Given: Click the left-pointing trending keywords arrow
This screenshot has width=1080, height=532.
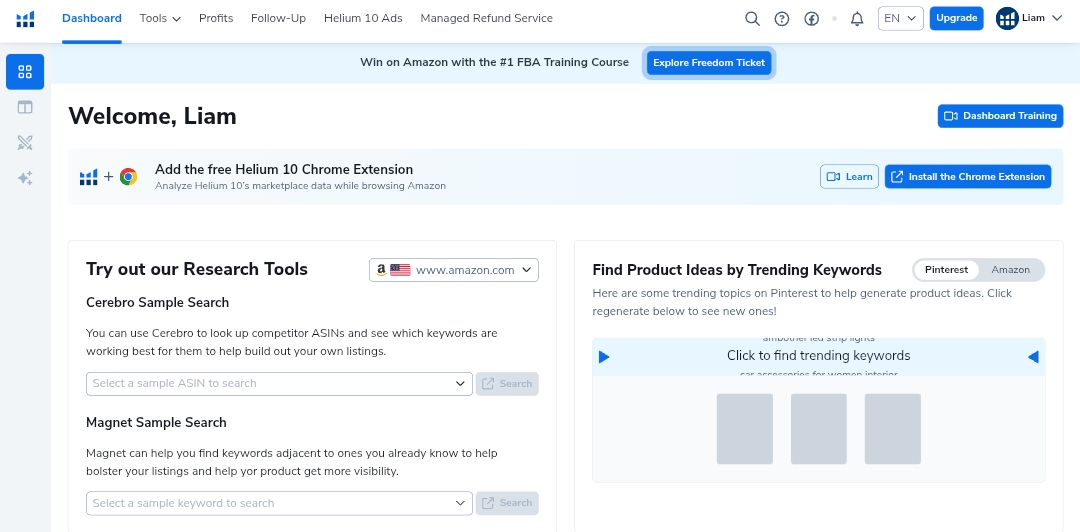Looking at the screenshot, I should [1033, 357].
